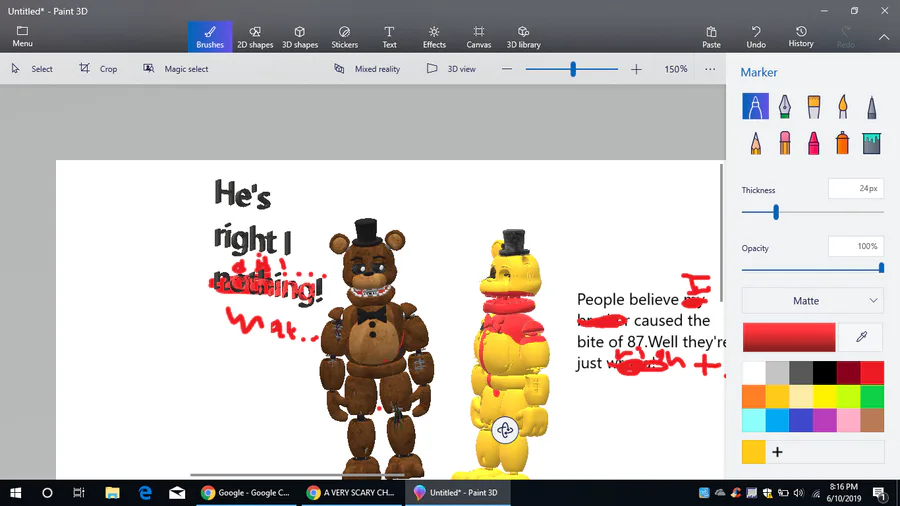Select the Crayon brush

point(813,143)
